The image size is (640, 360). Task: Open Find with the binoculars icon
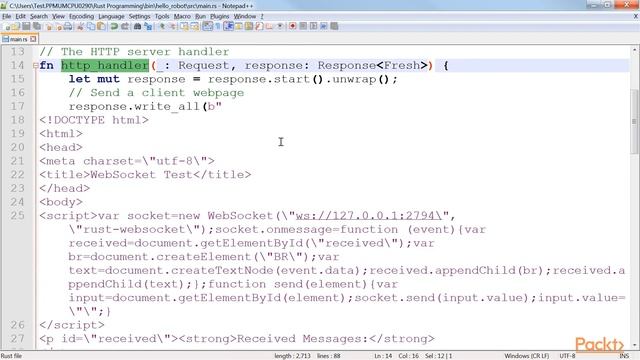point(137,27)
